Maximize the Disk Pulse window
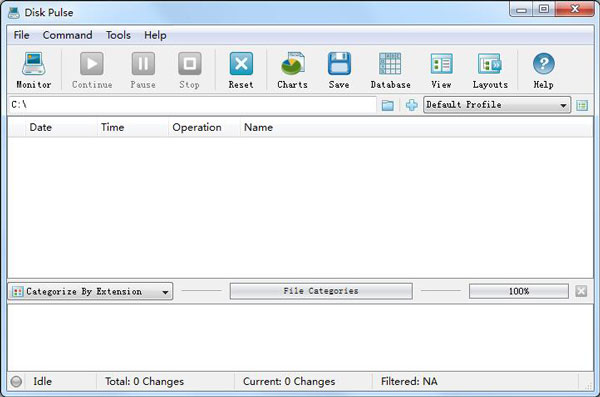 (x=544, y=9)
